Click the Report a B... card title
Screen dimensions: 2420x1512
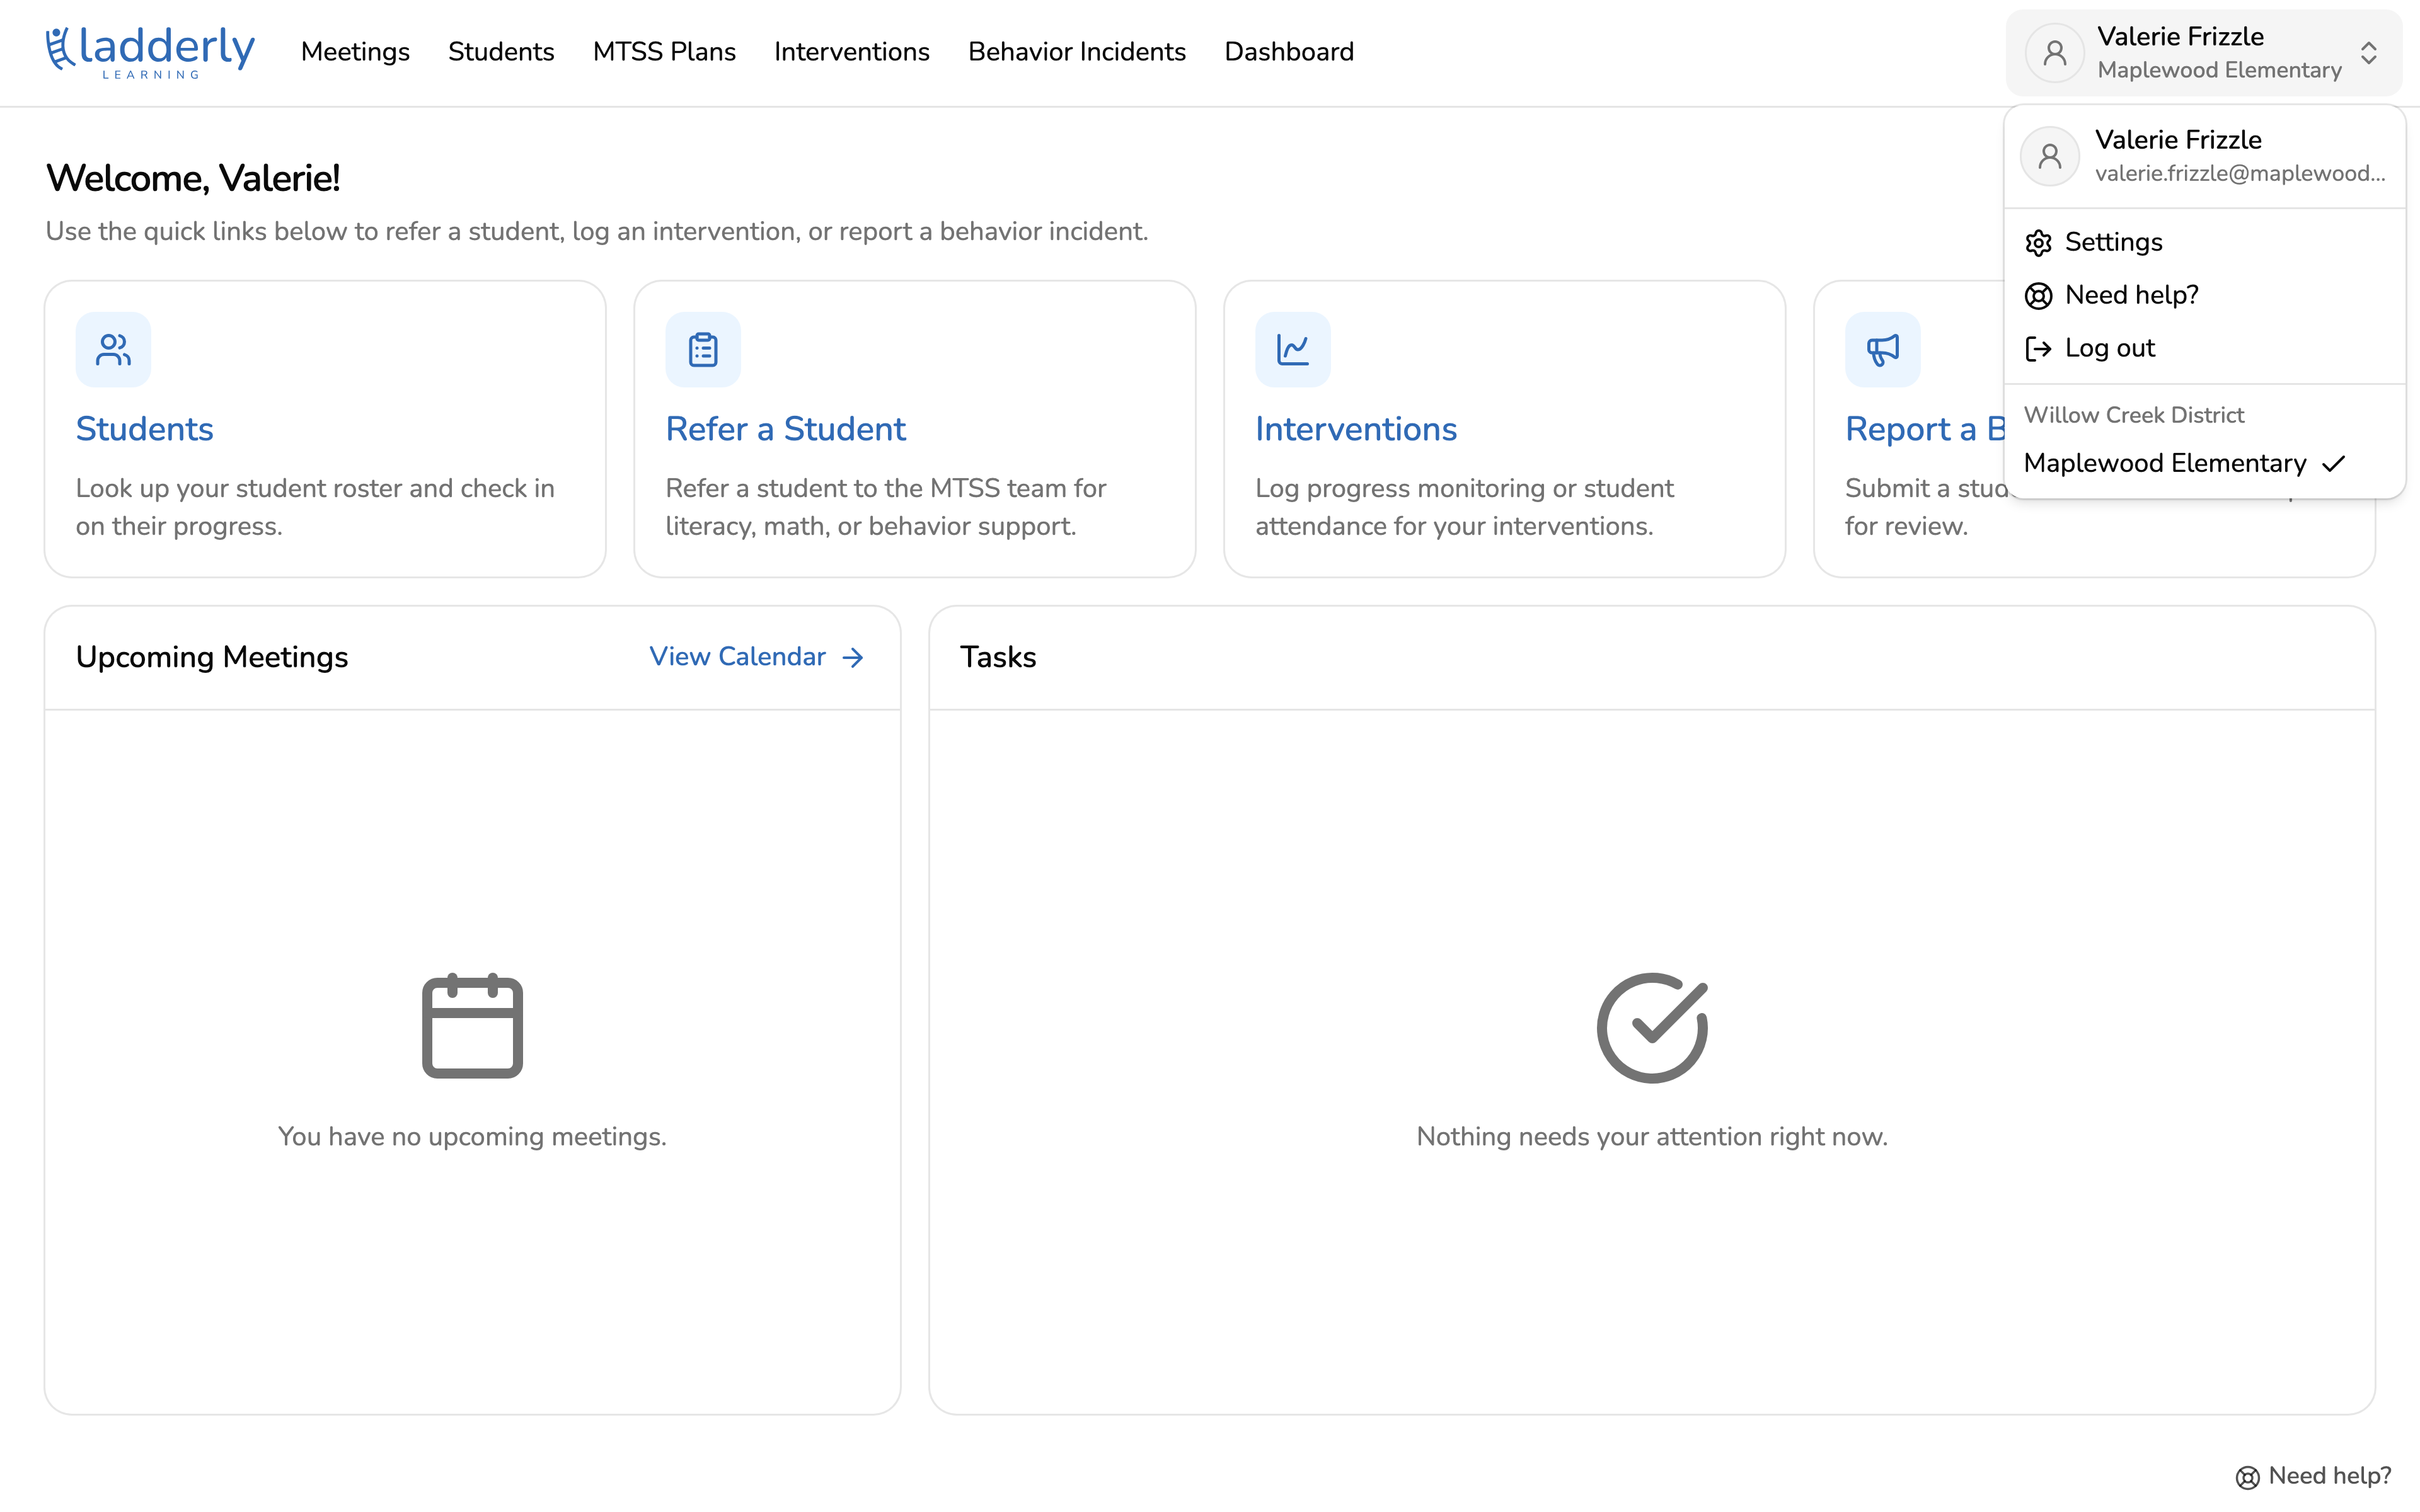pos(1925,429)
